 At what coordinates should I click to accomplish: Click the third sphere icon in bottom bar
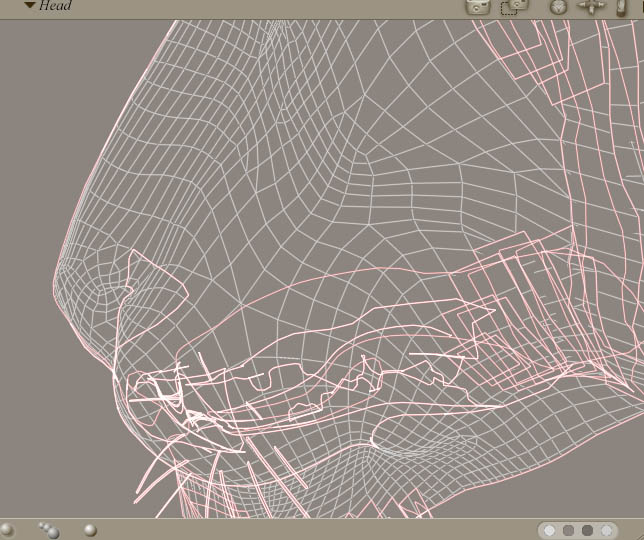[x=90, y=530]
